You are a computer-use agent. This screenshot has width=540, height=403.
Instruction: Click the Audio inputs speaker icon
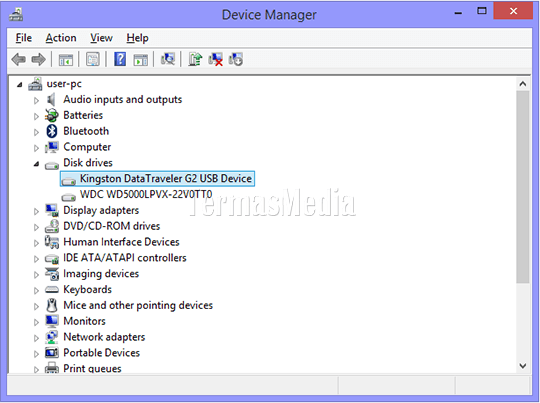coord(51,100)
